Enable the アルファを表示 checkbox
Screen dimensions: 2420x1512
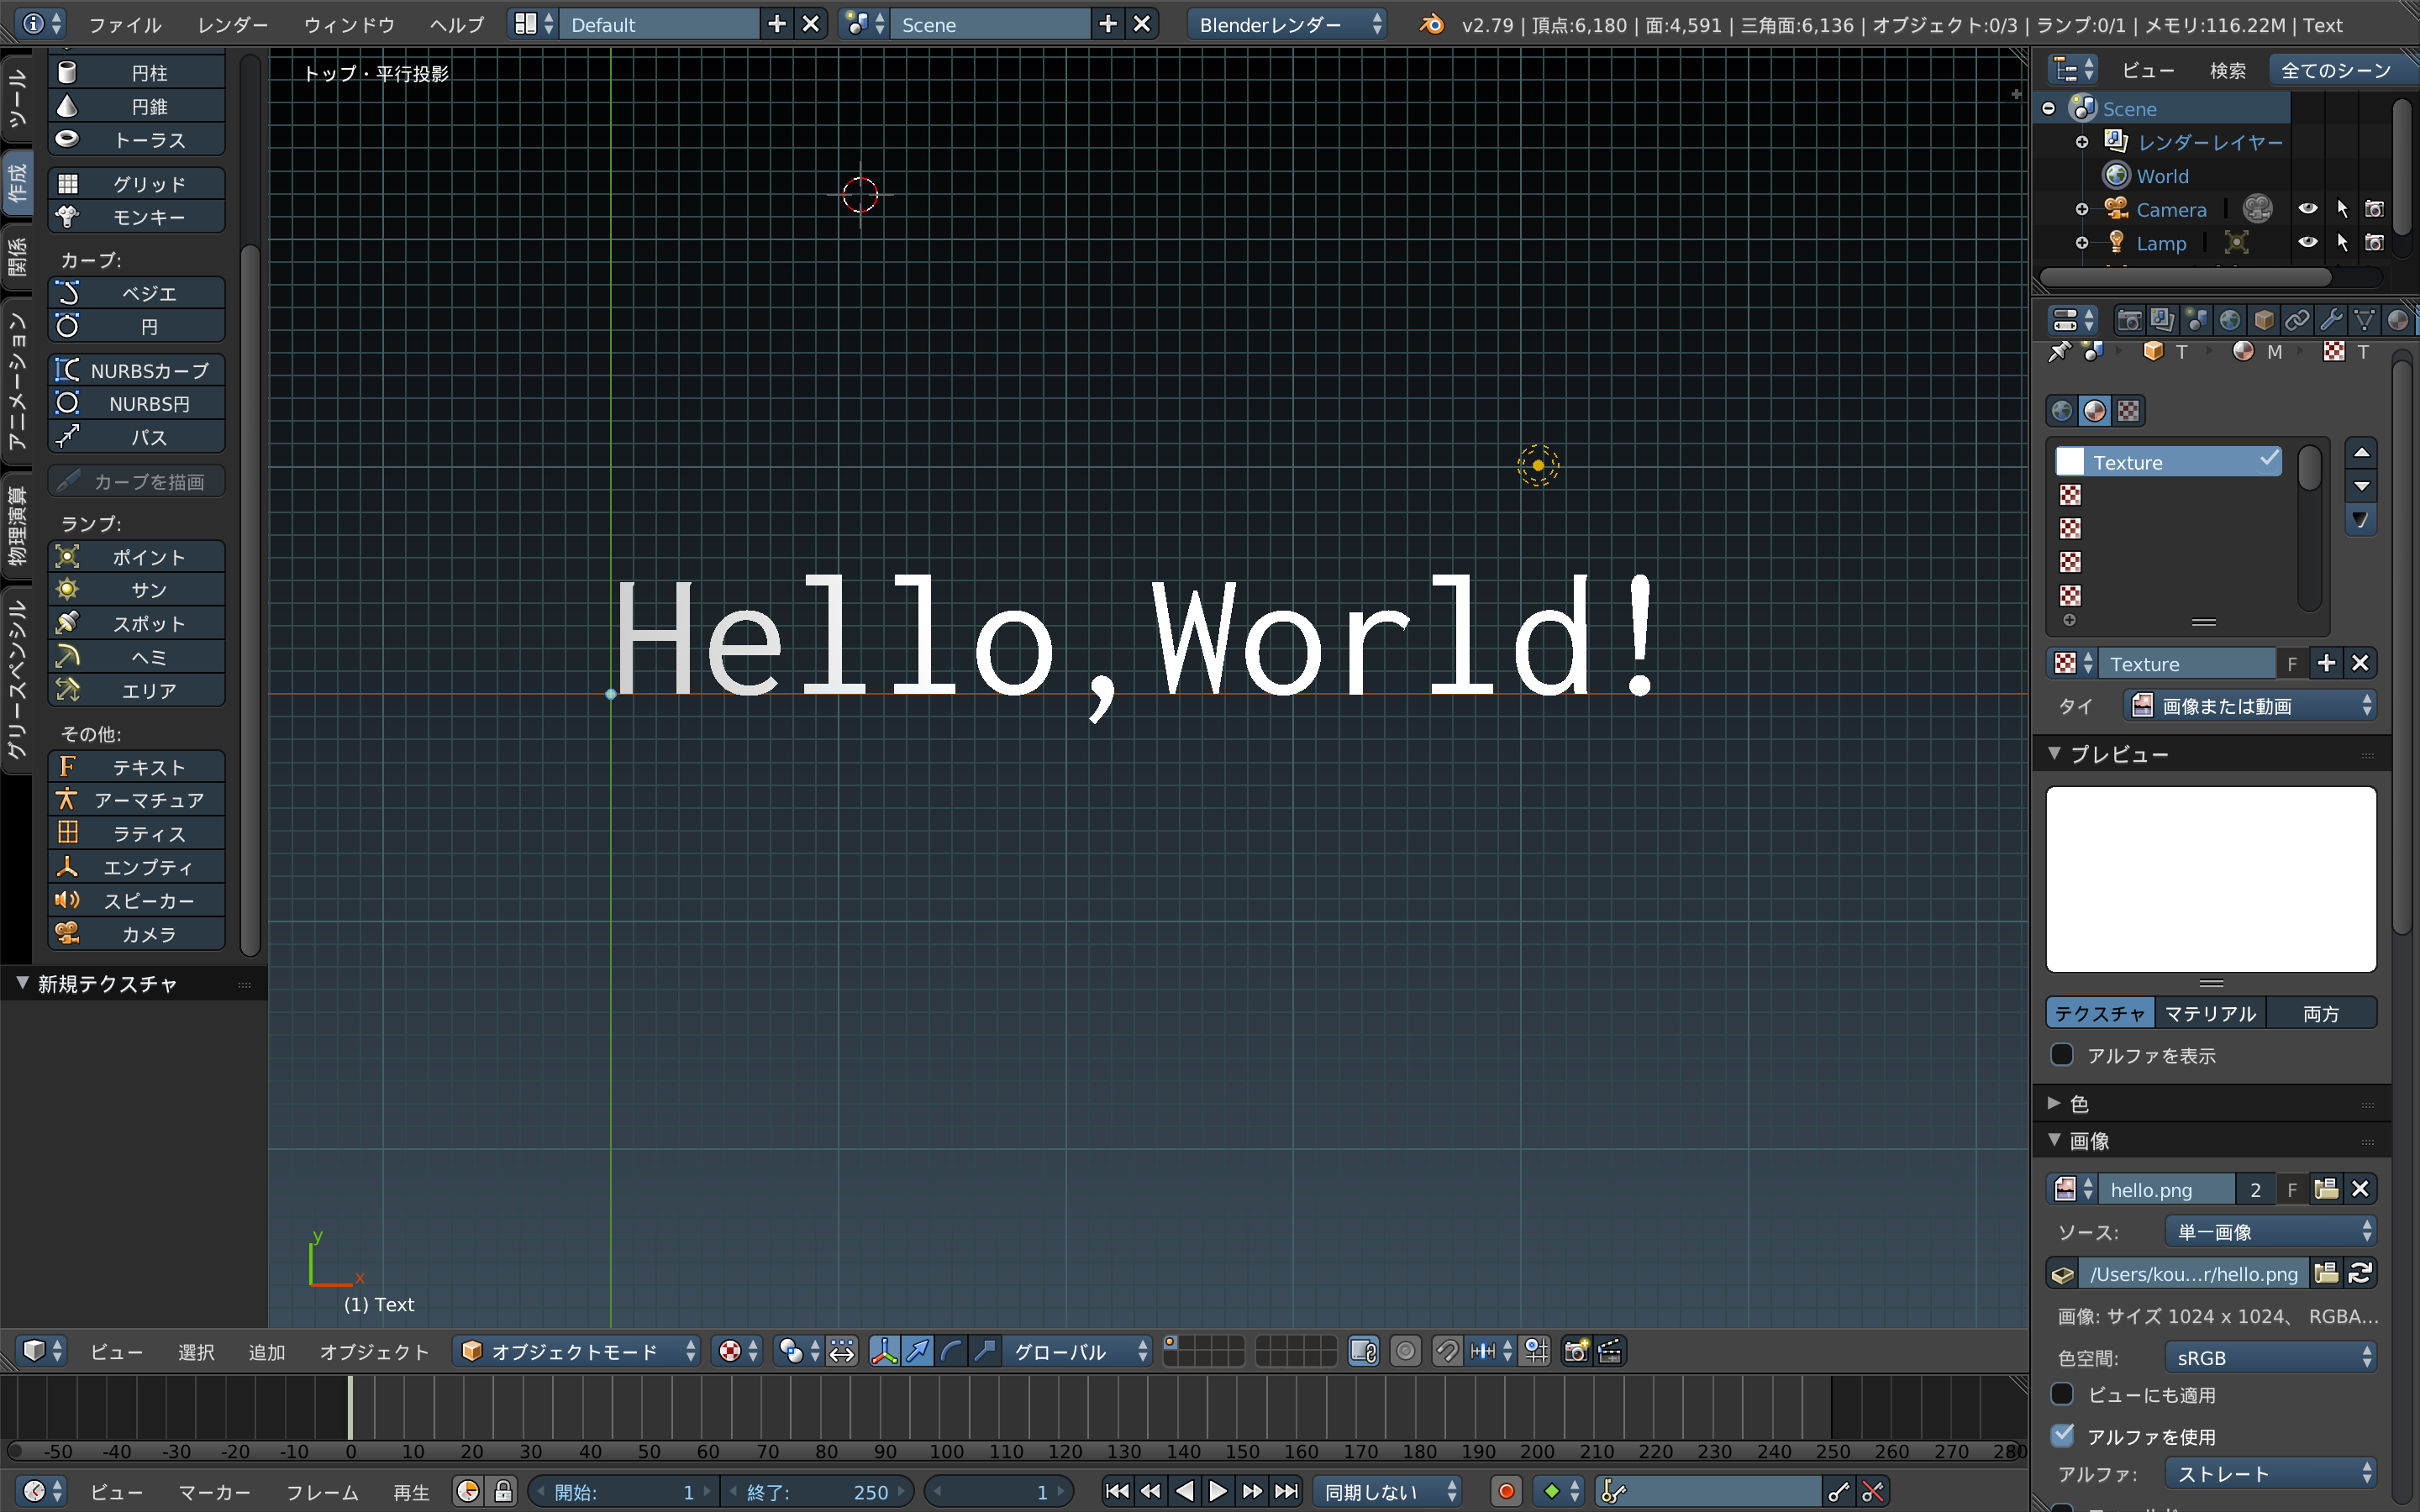pos(2062,1055)
